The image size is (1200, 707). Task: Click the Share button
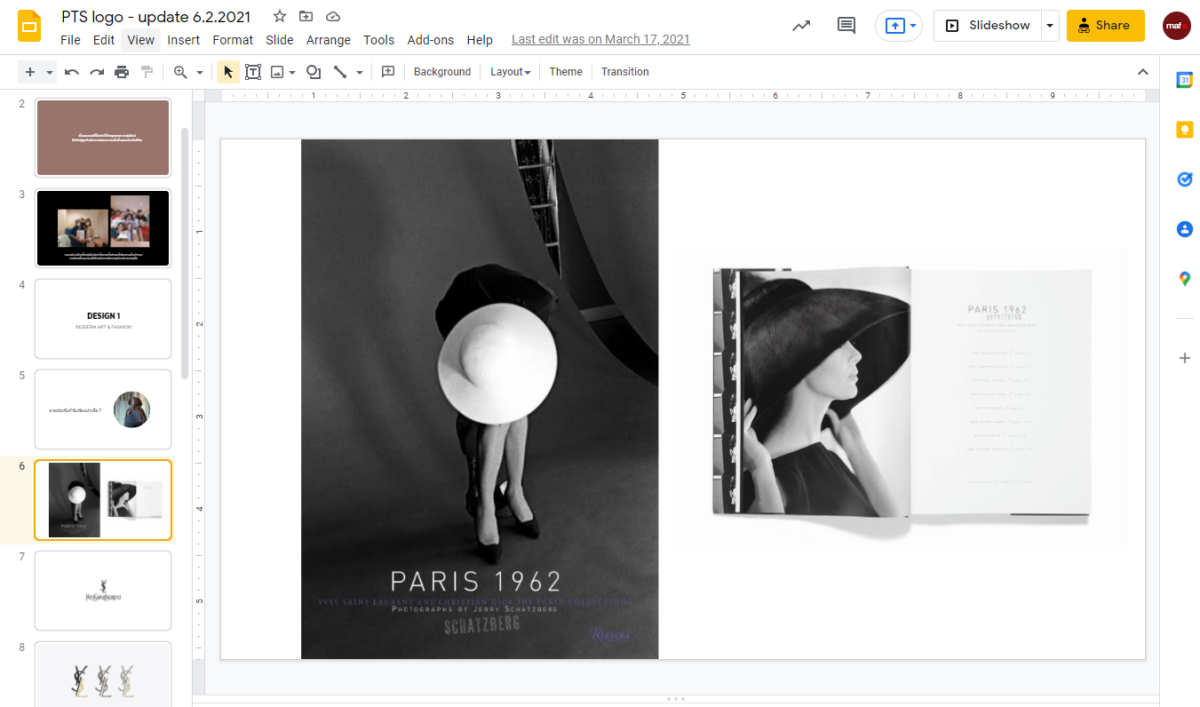pos(1105,25)
